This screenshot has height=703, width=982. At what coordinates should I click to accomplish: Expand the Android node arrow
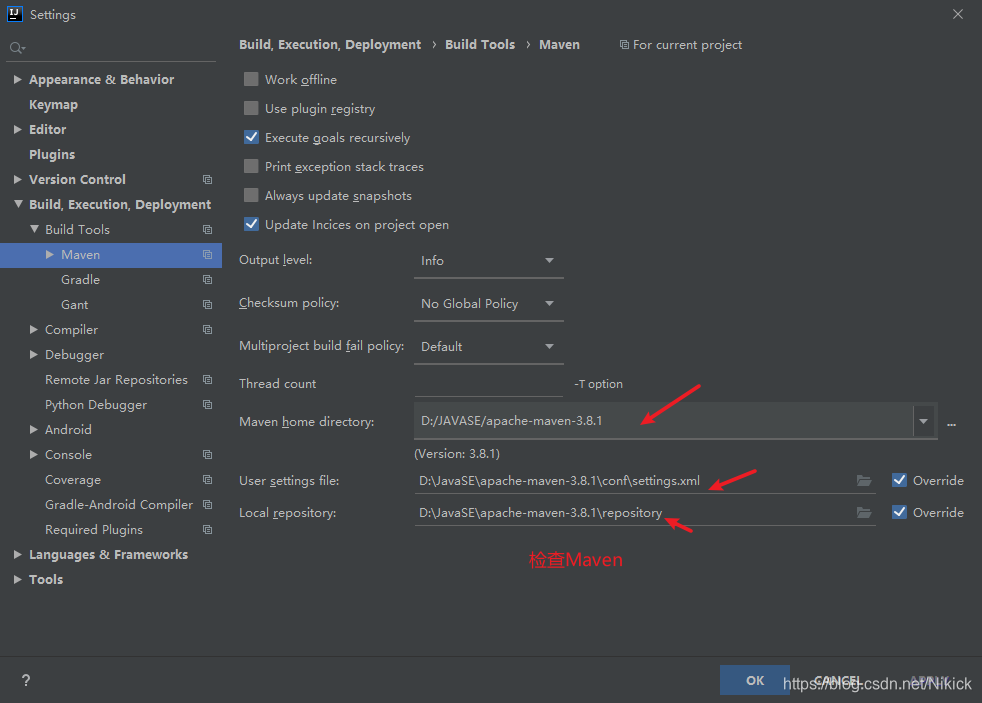coord(34,429)
